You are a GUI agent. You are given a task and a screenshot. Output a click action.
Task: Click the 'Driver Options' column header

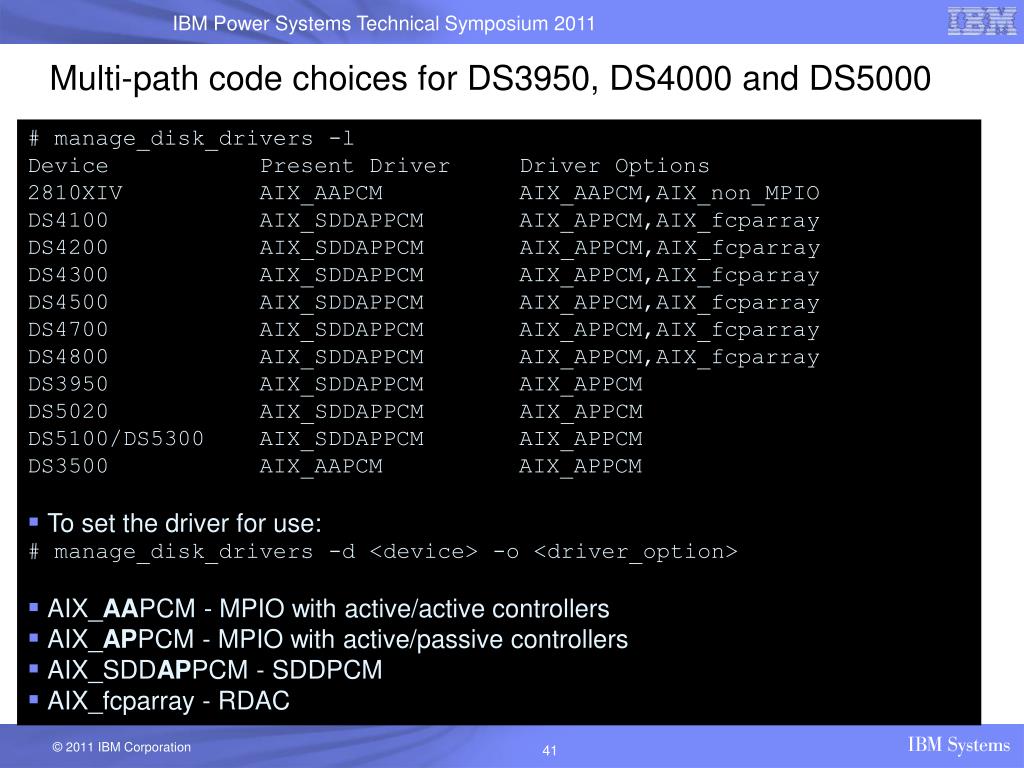coord(615,166)
